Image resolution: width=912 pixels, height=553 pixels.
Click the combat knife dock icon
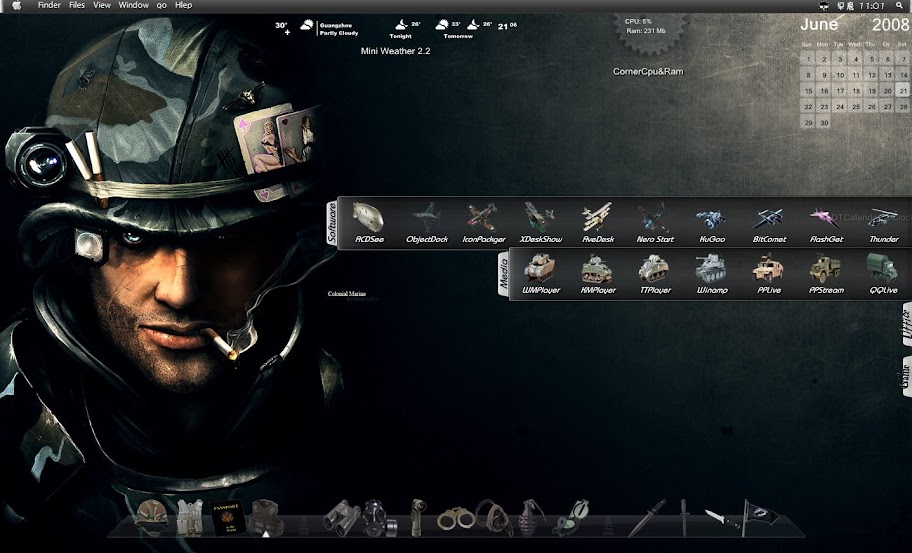click(x=646, y=518)
